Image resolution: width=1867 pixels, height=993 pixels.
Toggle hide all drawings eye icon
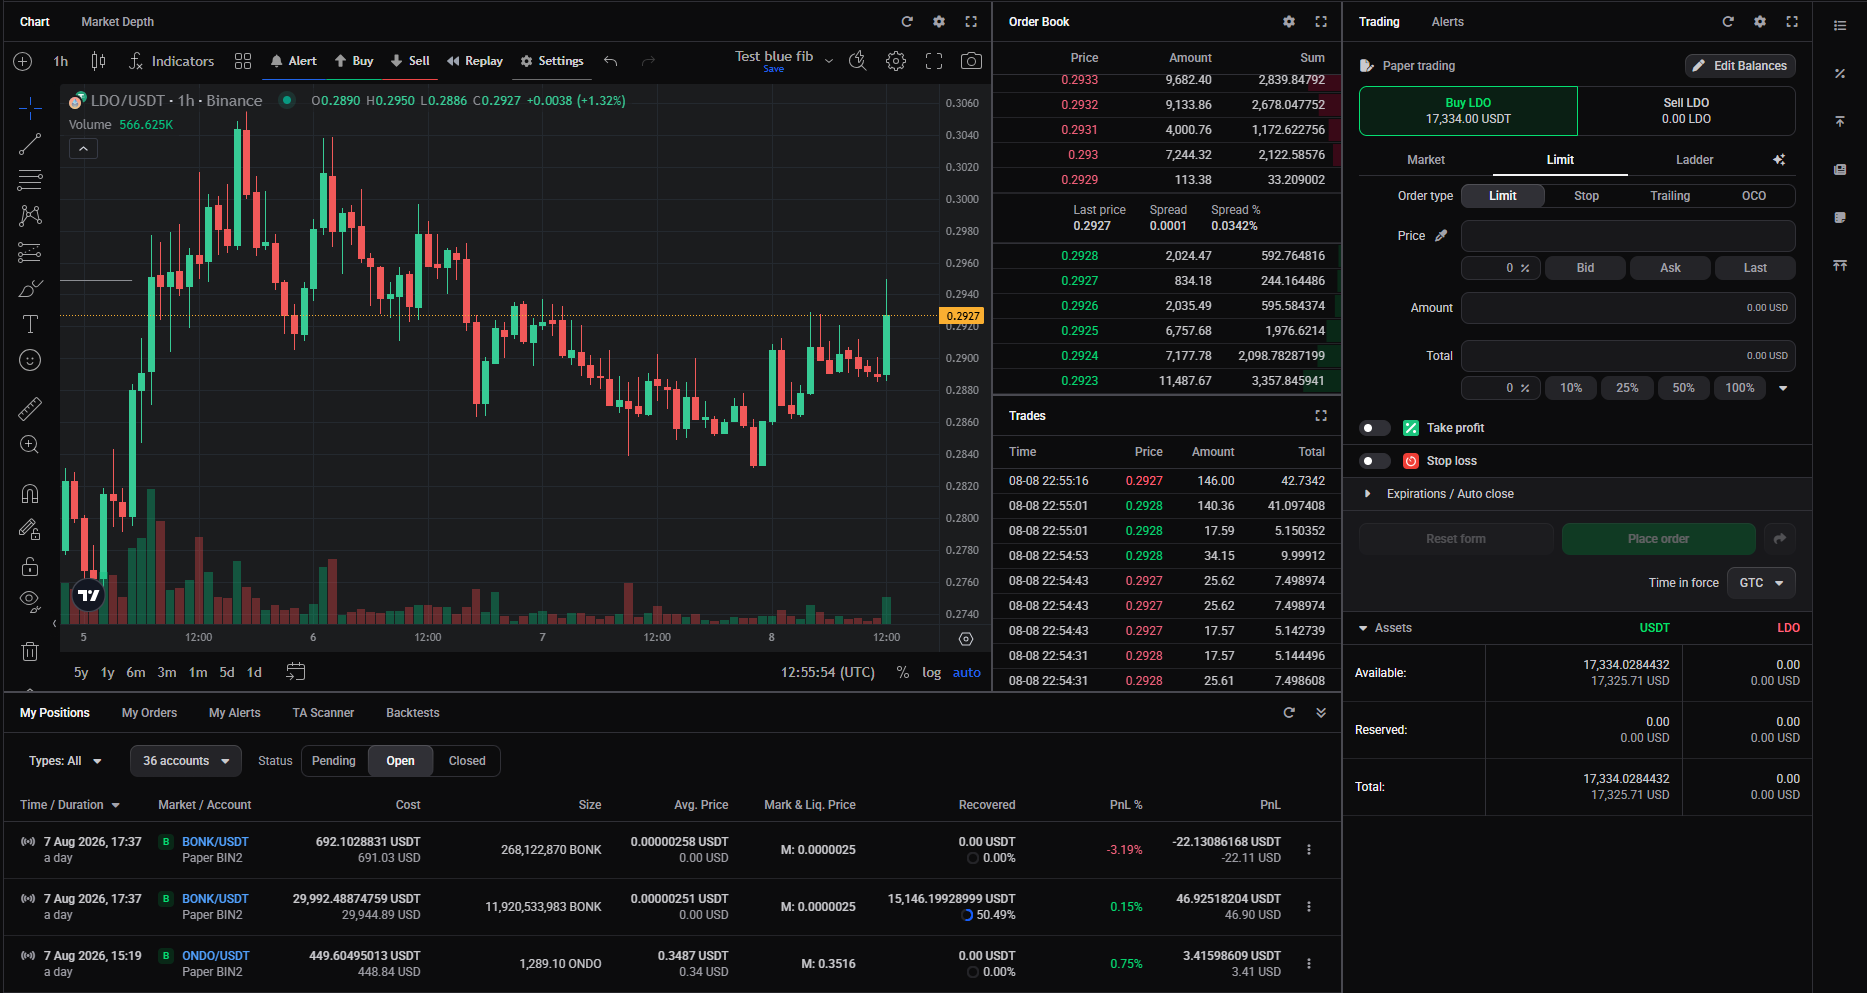tap(30, 601)
